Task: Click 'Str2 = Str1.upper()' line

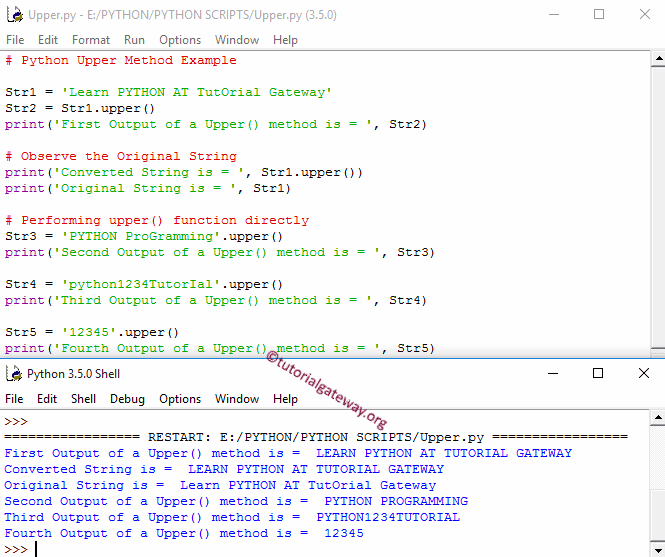Action: (80, 108)
